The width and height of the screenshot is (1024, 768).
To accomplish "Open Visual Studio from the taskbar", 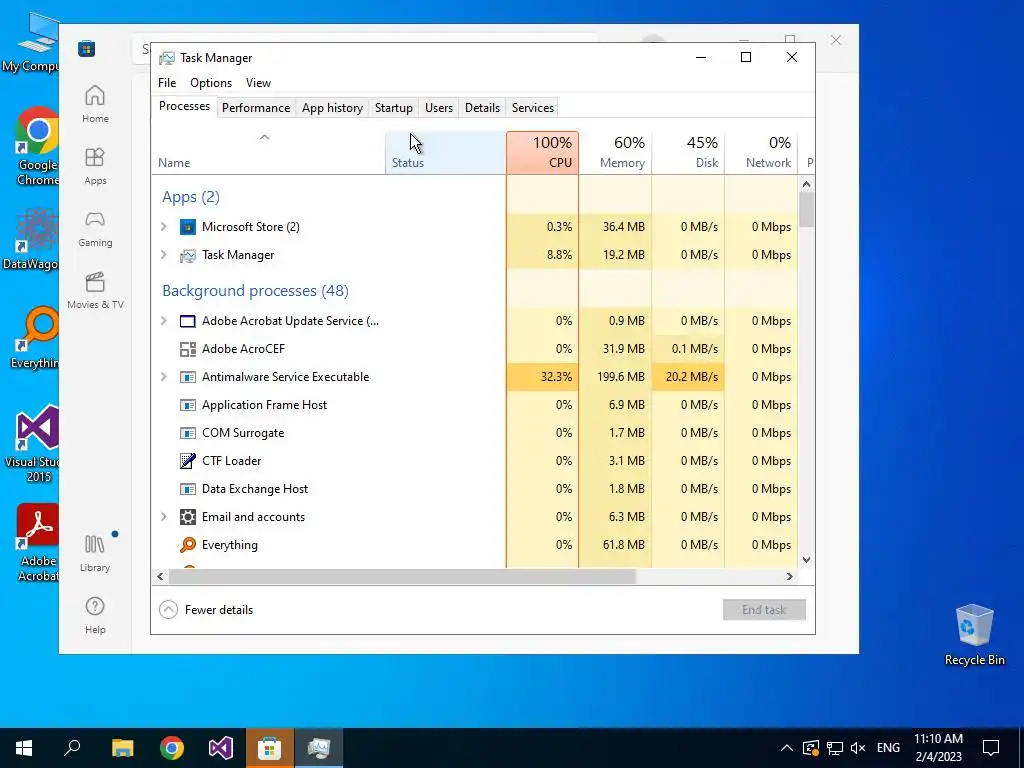I will pos(221,748).
